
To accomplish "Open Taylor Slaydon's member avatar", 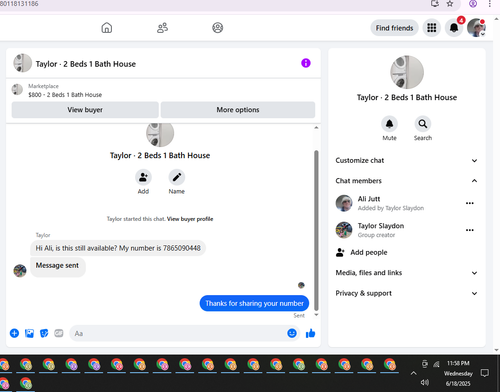I will (344, 230).
